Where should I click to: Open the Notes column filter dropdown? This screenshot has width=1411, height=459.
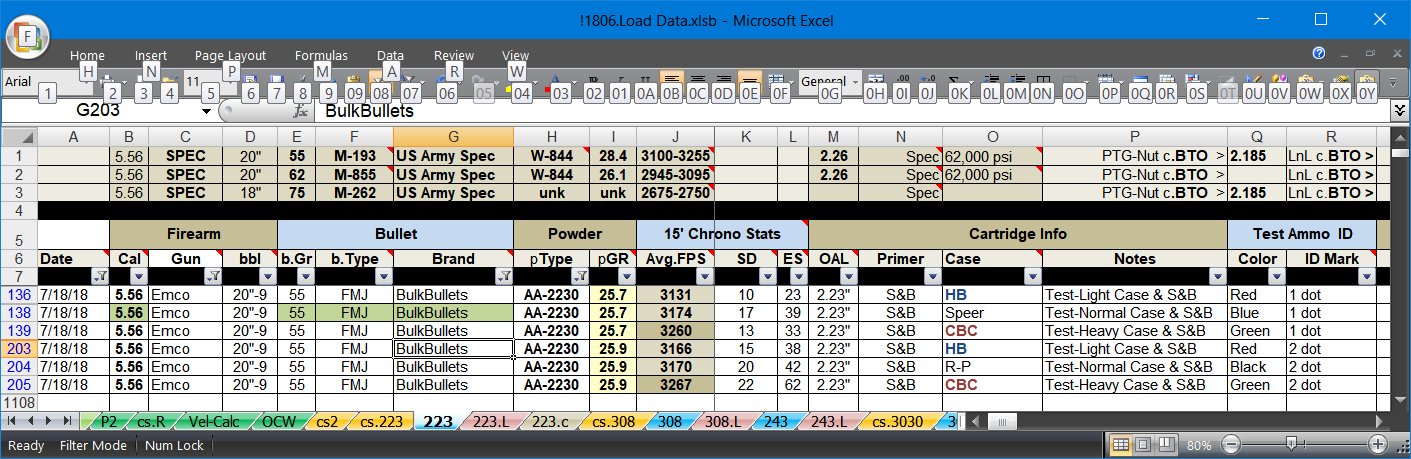tap(1217, 276)
